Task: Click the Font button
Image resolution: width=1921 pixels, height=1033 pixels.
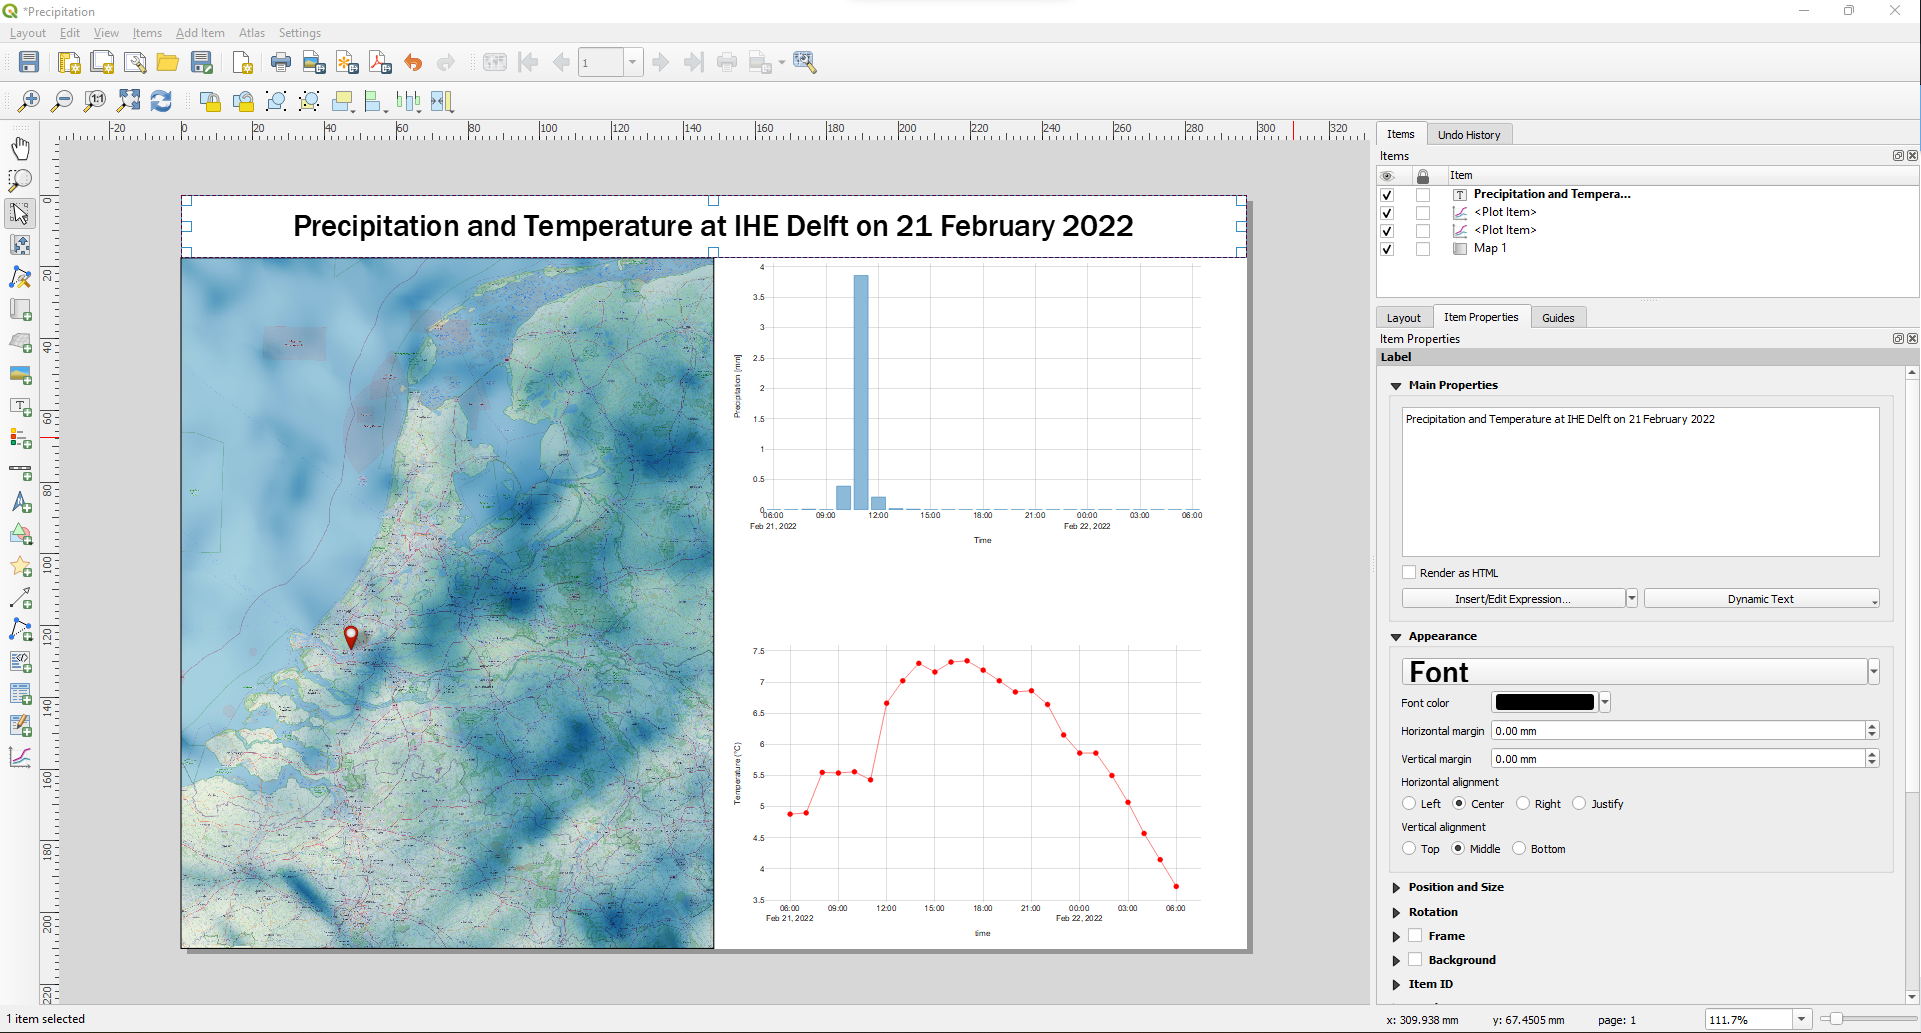Action: coord(1634,672)
